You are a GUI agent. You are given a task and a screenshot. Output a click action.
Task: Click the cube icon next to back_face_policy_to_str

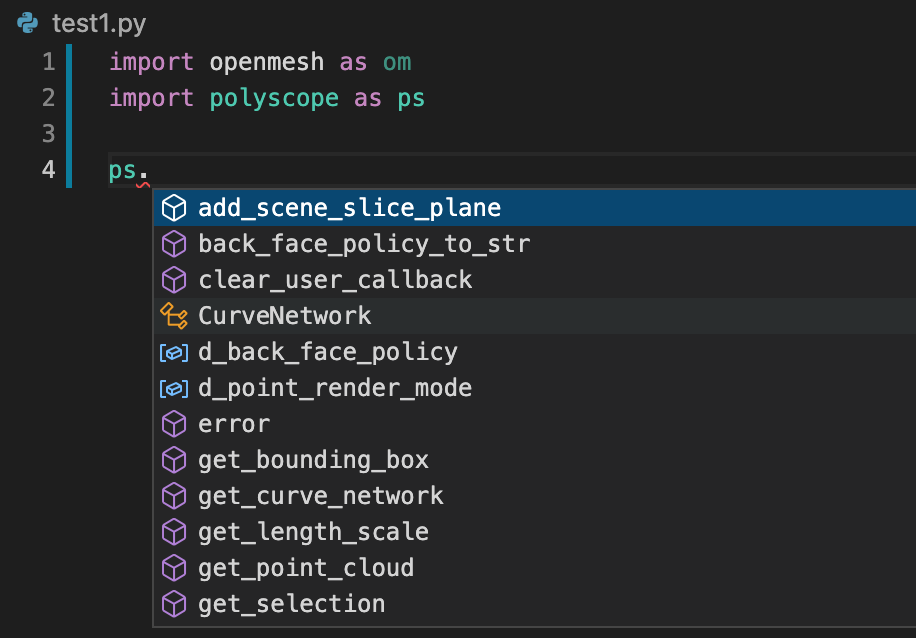174,244
